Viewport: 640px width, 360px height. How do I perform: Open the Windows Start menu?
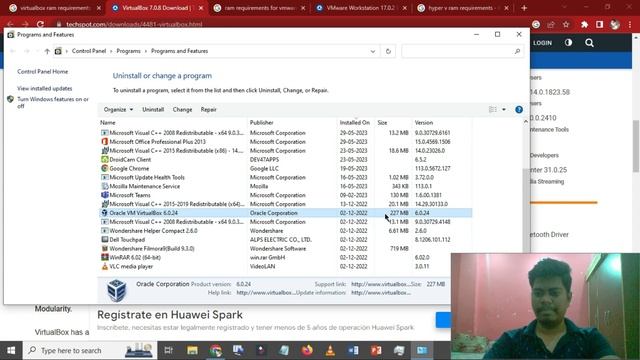(11, 350)
